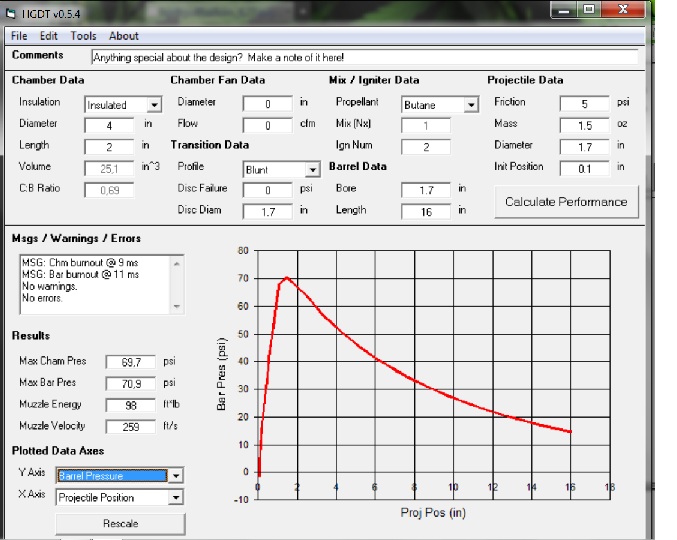
Task: Open the About menu
Action: point(124,36)
